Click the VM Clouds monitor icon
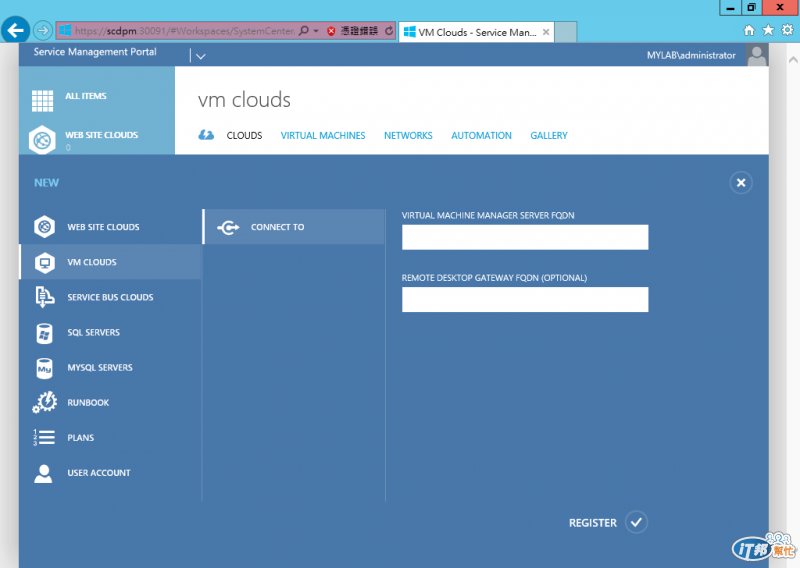The image size is (800, 568). (44, 262)
